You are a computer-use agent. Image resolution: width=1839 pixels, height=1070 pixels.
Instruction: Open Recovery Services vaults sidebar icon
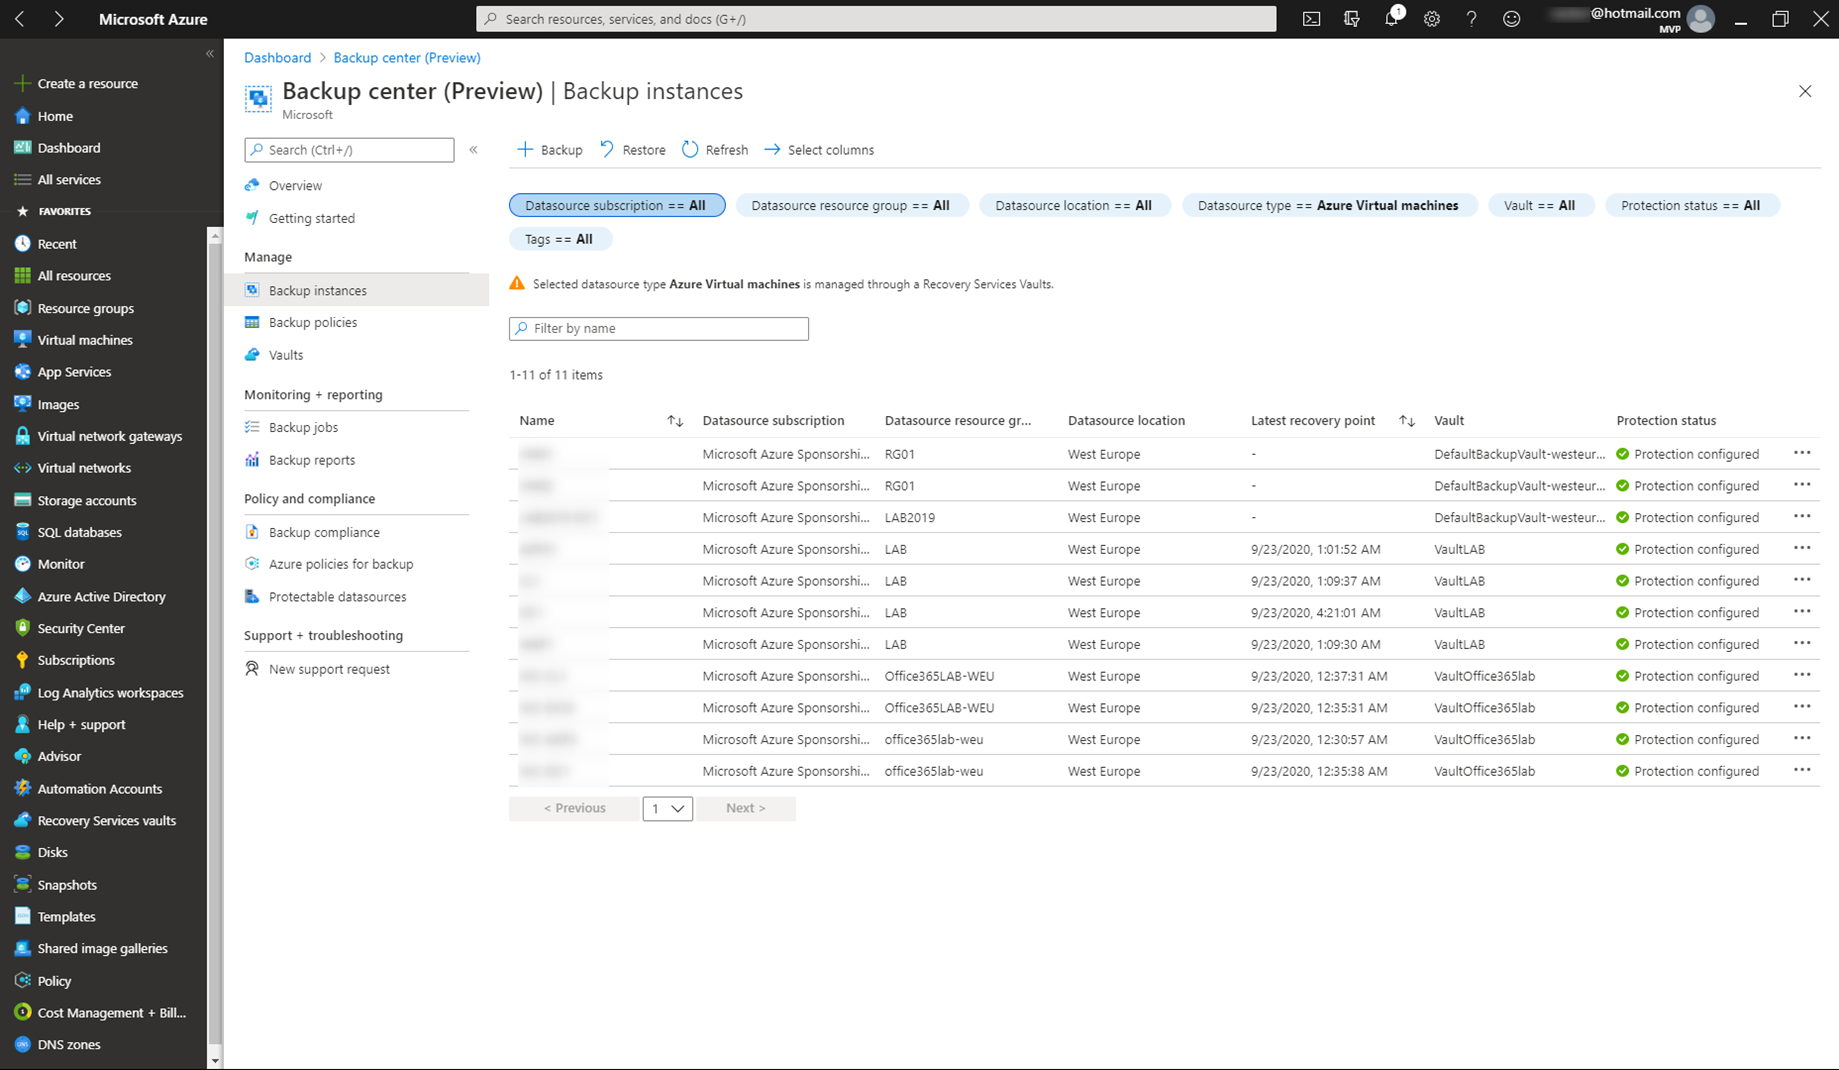pos(22,820)
